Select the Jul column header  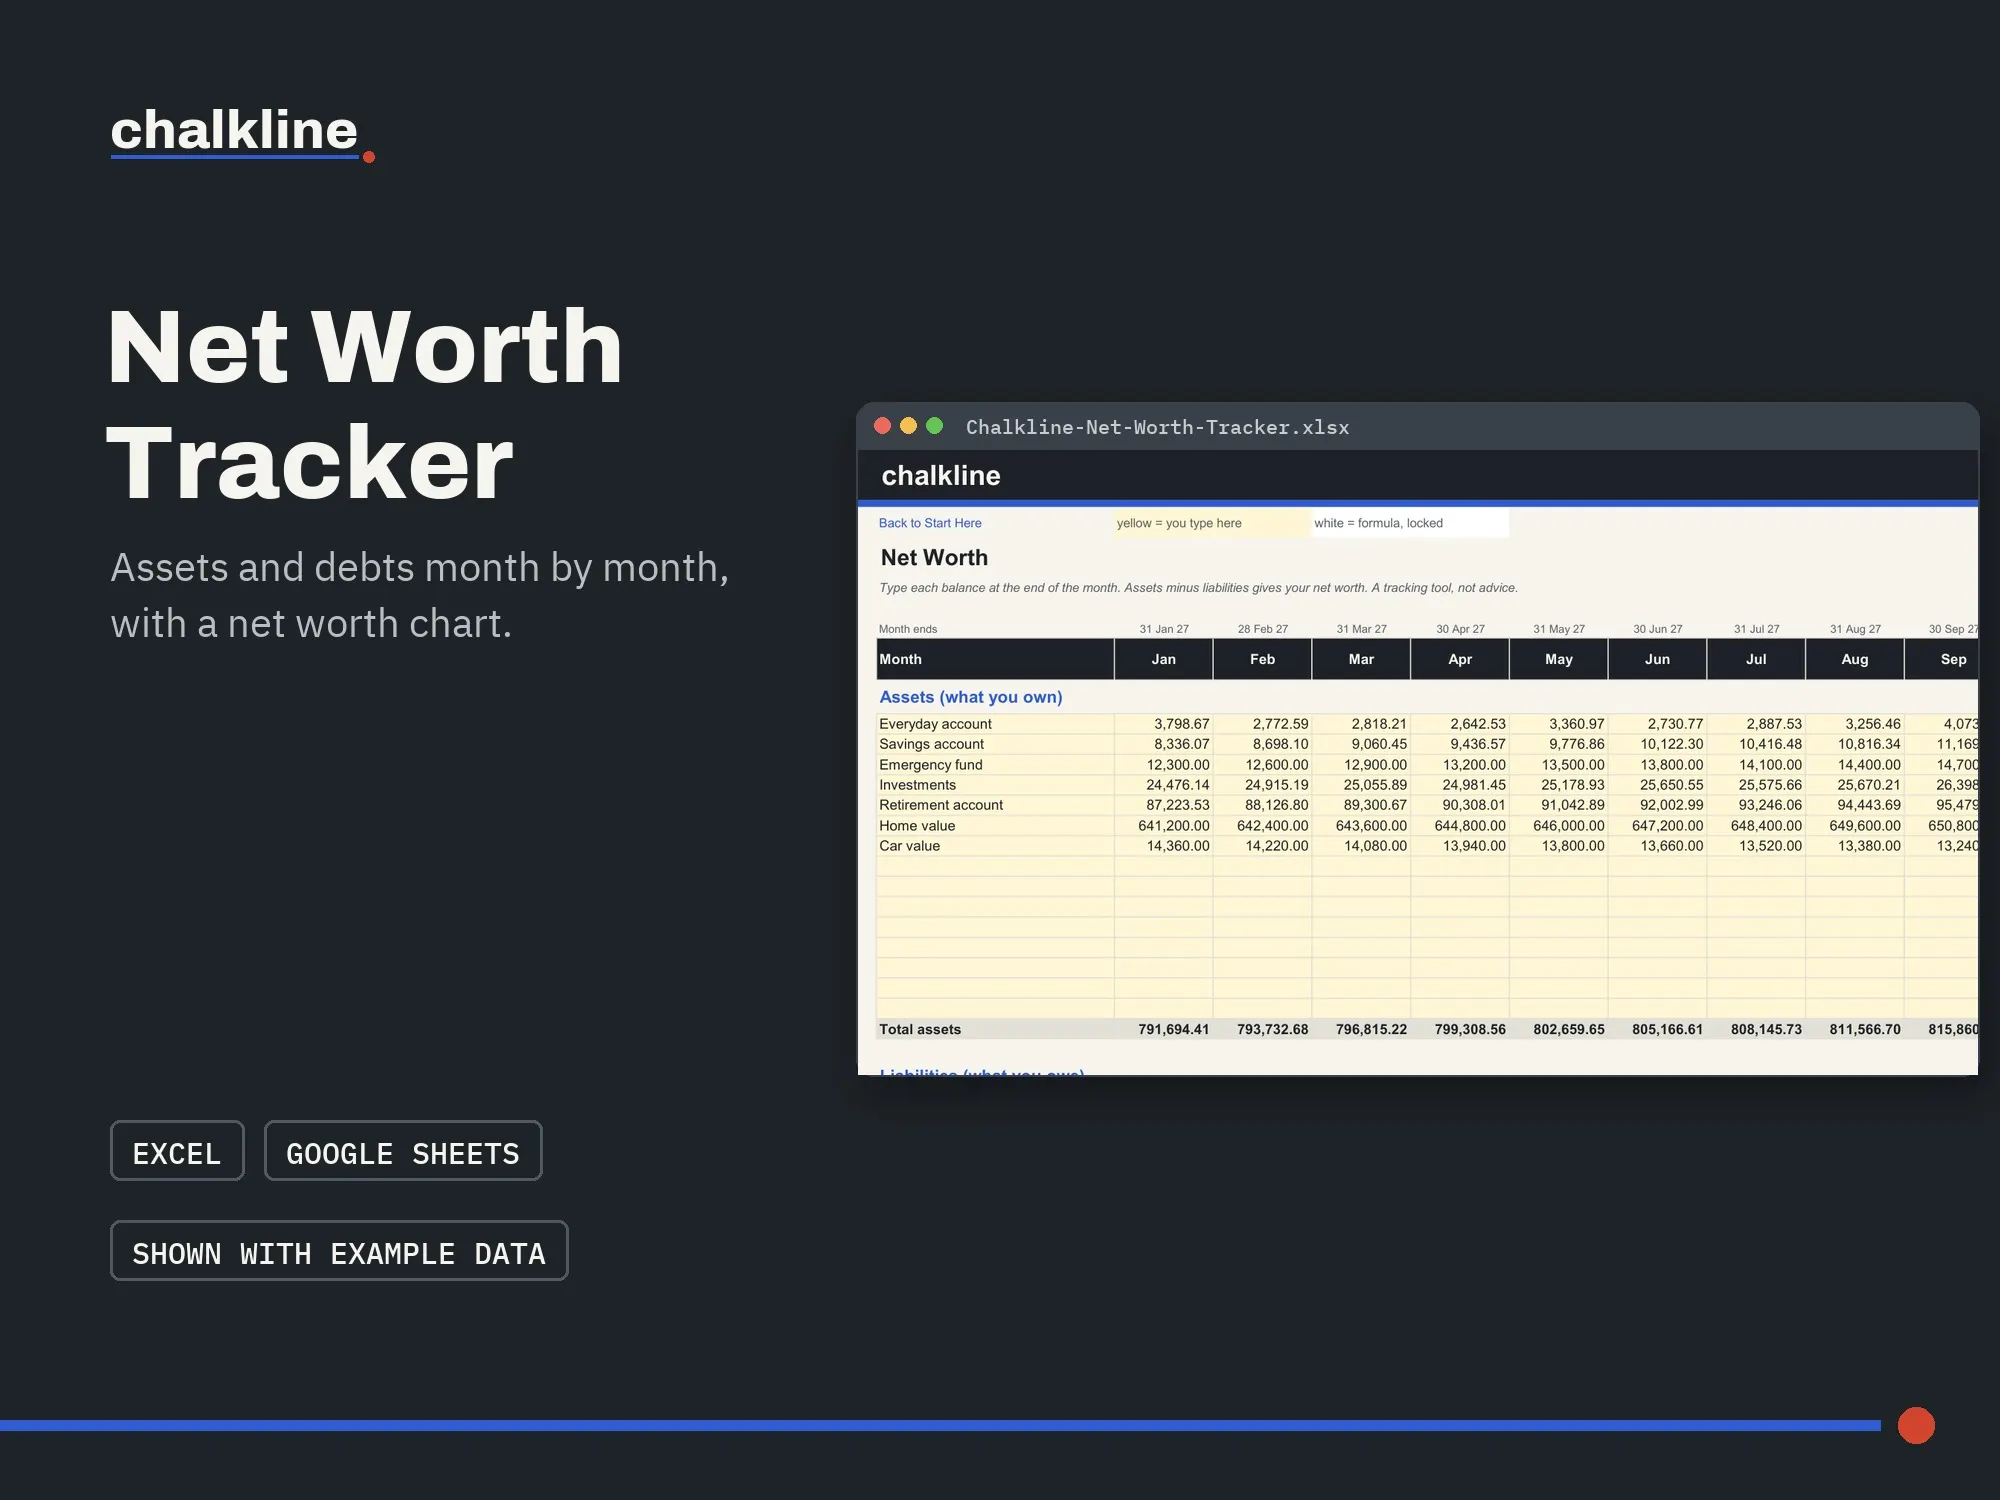[x=1756, y=659]
